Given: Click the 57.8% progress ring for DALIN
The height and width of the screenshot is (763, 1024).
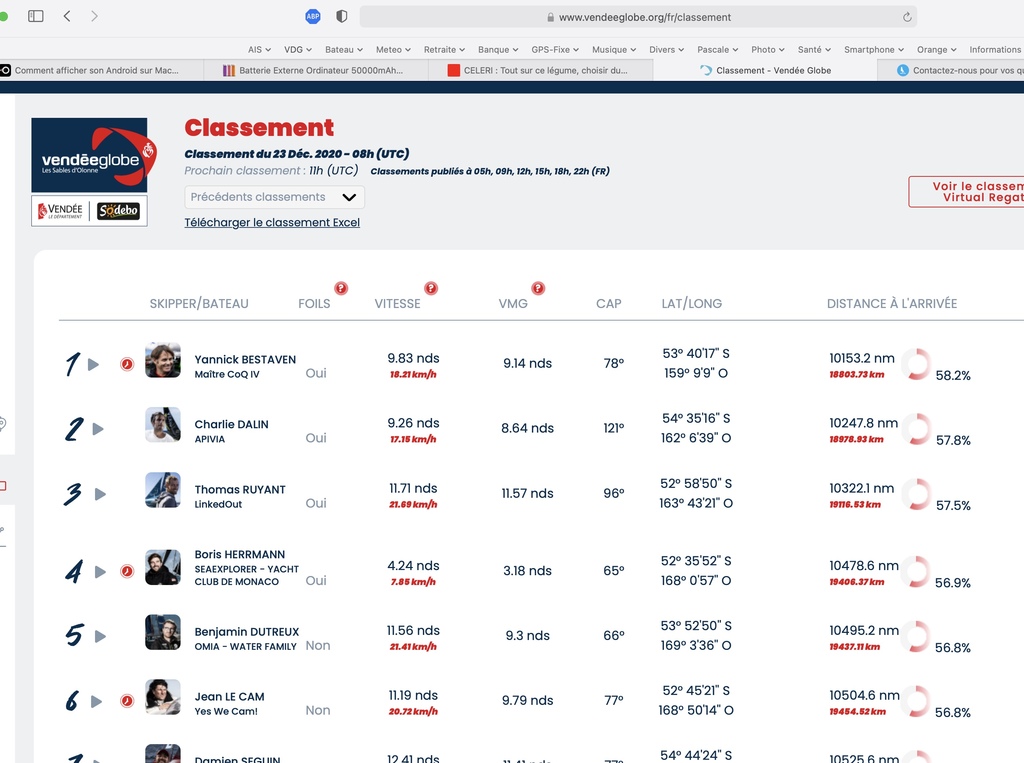Looking at the screenshot, I should coord(916,429).
